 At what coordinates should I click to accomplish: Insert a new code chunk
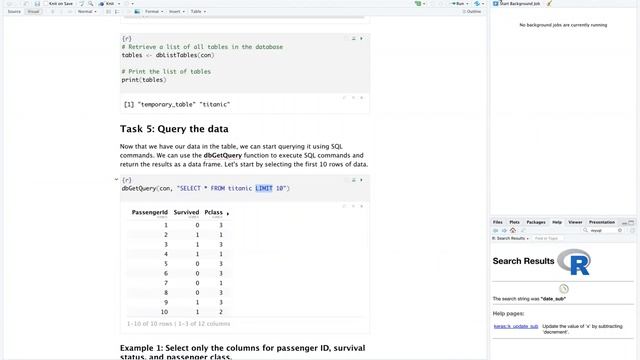click(x=419, y=4)
